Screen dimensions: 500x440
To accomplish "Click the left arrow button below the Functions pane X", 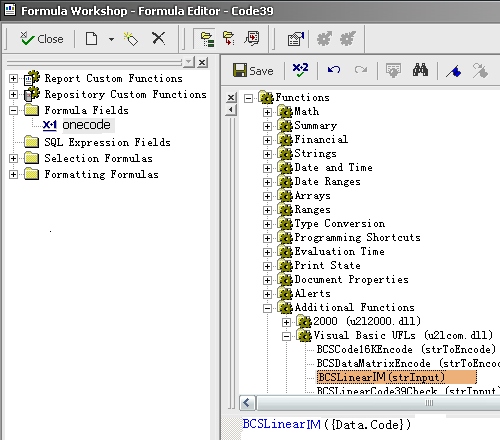I will [231, 110].
